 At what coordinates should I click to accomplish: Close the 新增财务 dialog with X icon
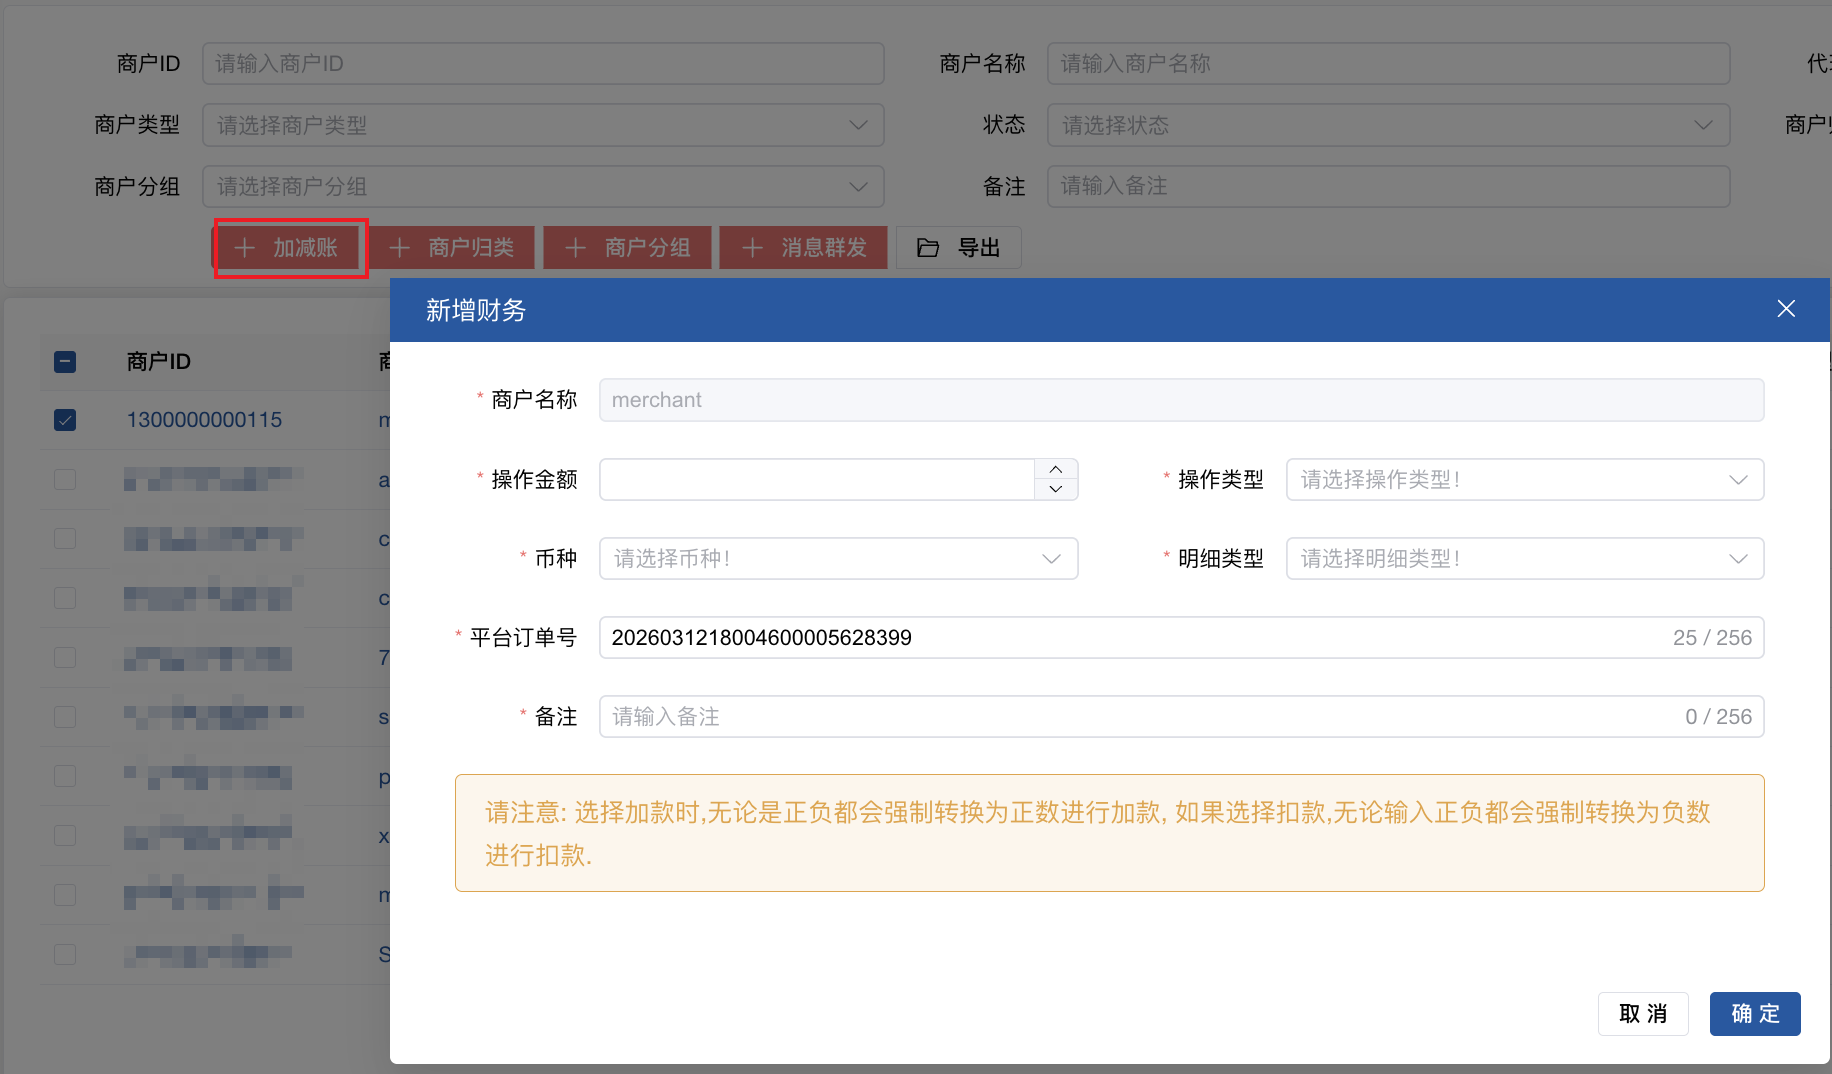(x=1786, y=309)
